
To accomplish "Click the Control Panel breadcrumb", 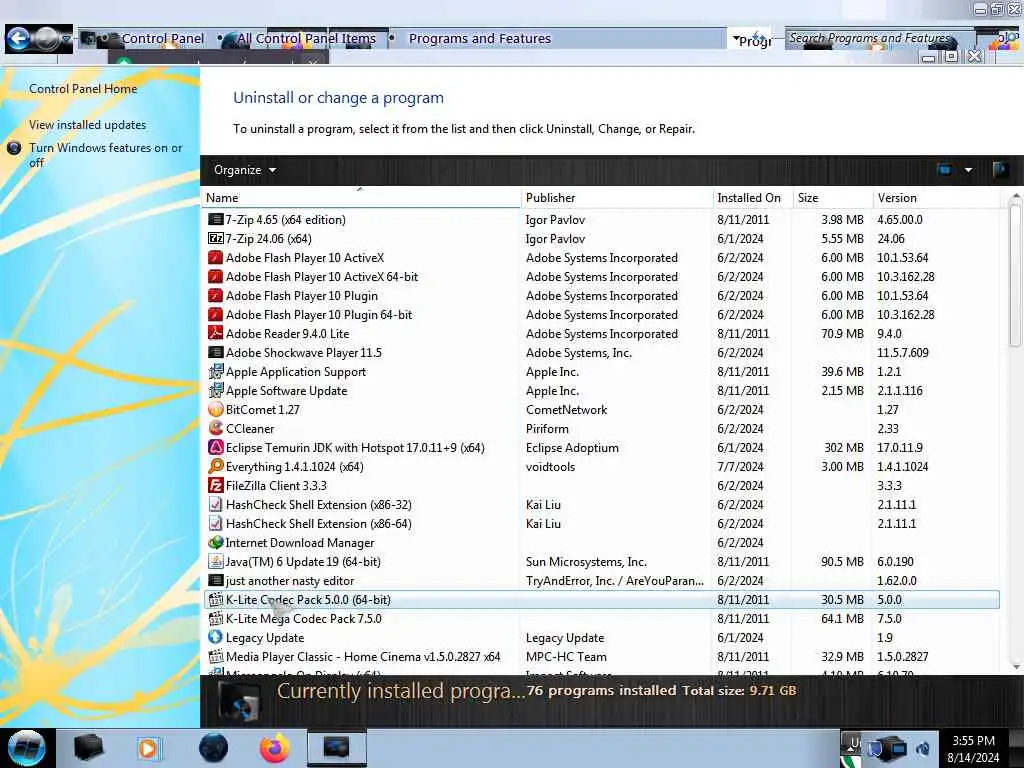I will (163, 39).
